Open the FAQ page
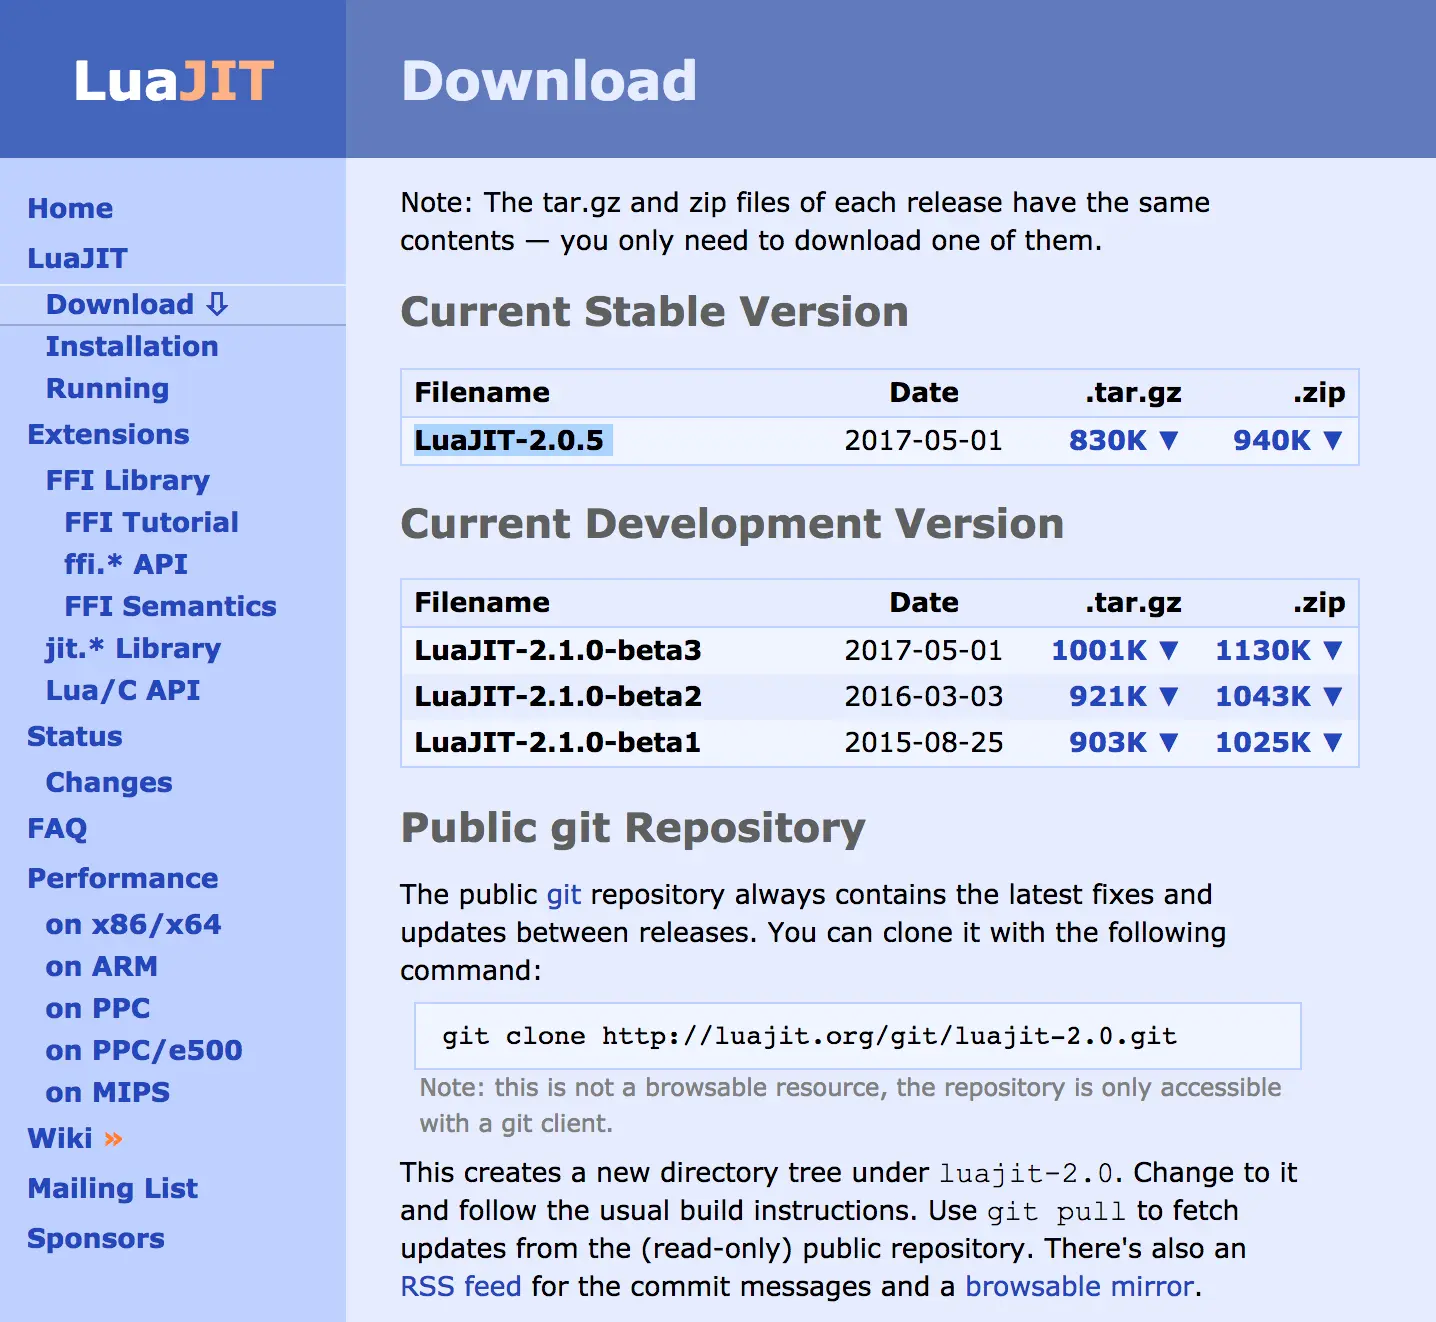The height and width of the screenshot is (1322, 1436). (x=57, y=828)
